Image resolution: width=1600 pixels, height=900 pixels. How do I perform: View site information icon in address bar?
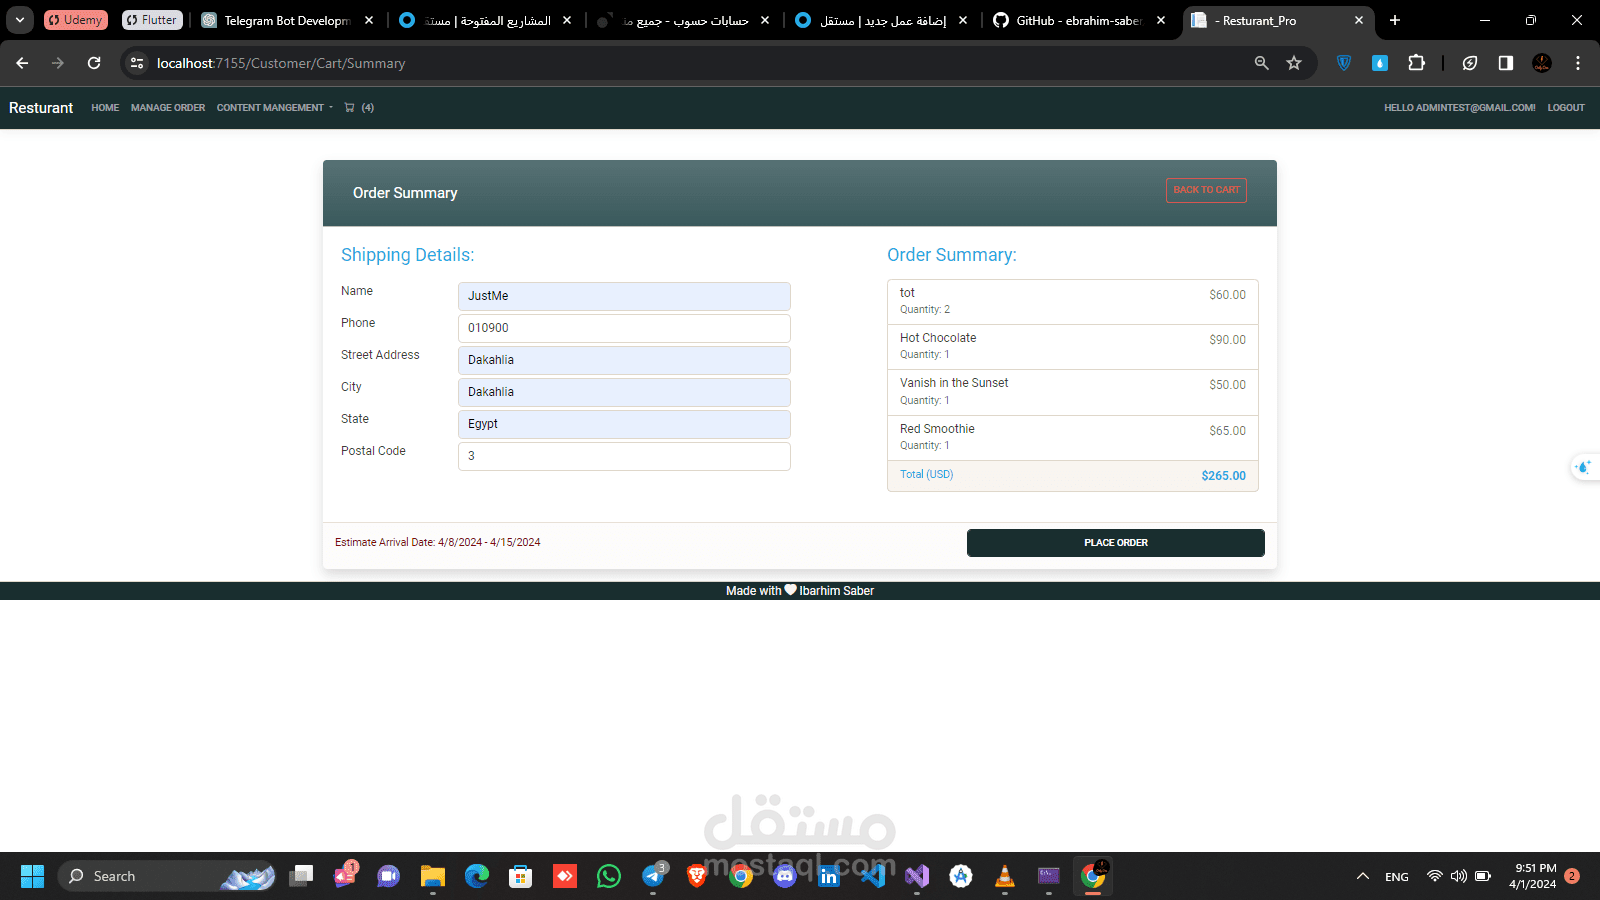[x=137, y=63]
